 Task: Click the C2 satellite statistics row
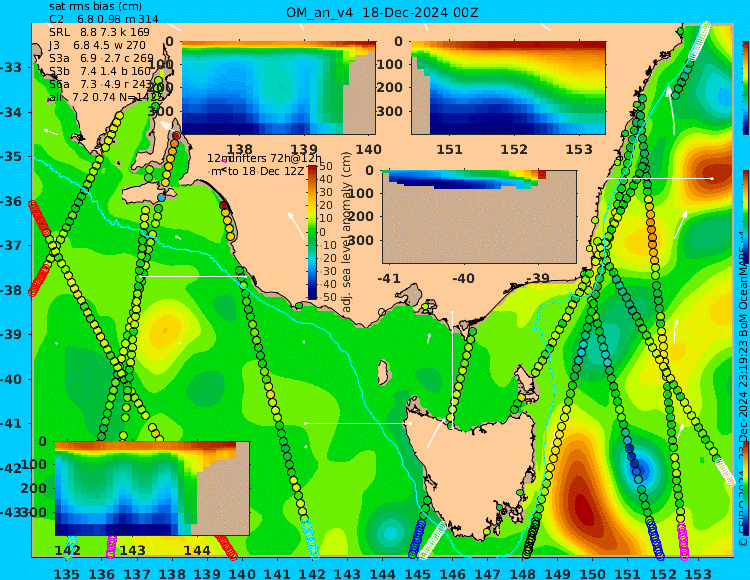(x=103, y=19)
